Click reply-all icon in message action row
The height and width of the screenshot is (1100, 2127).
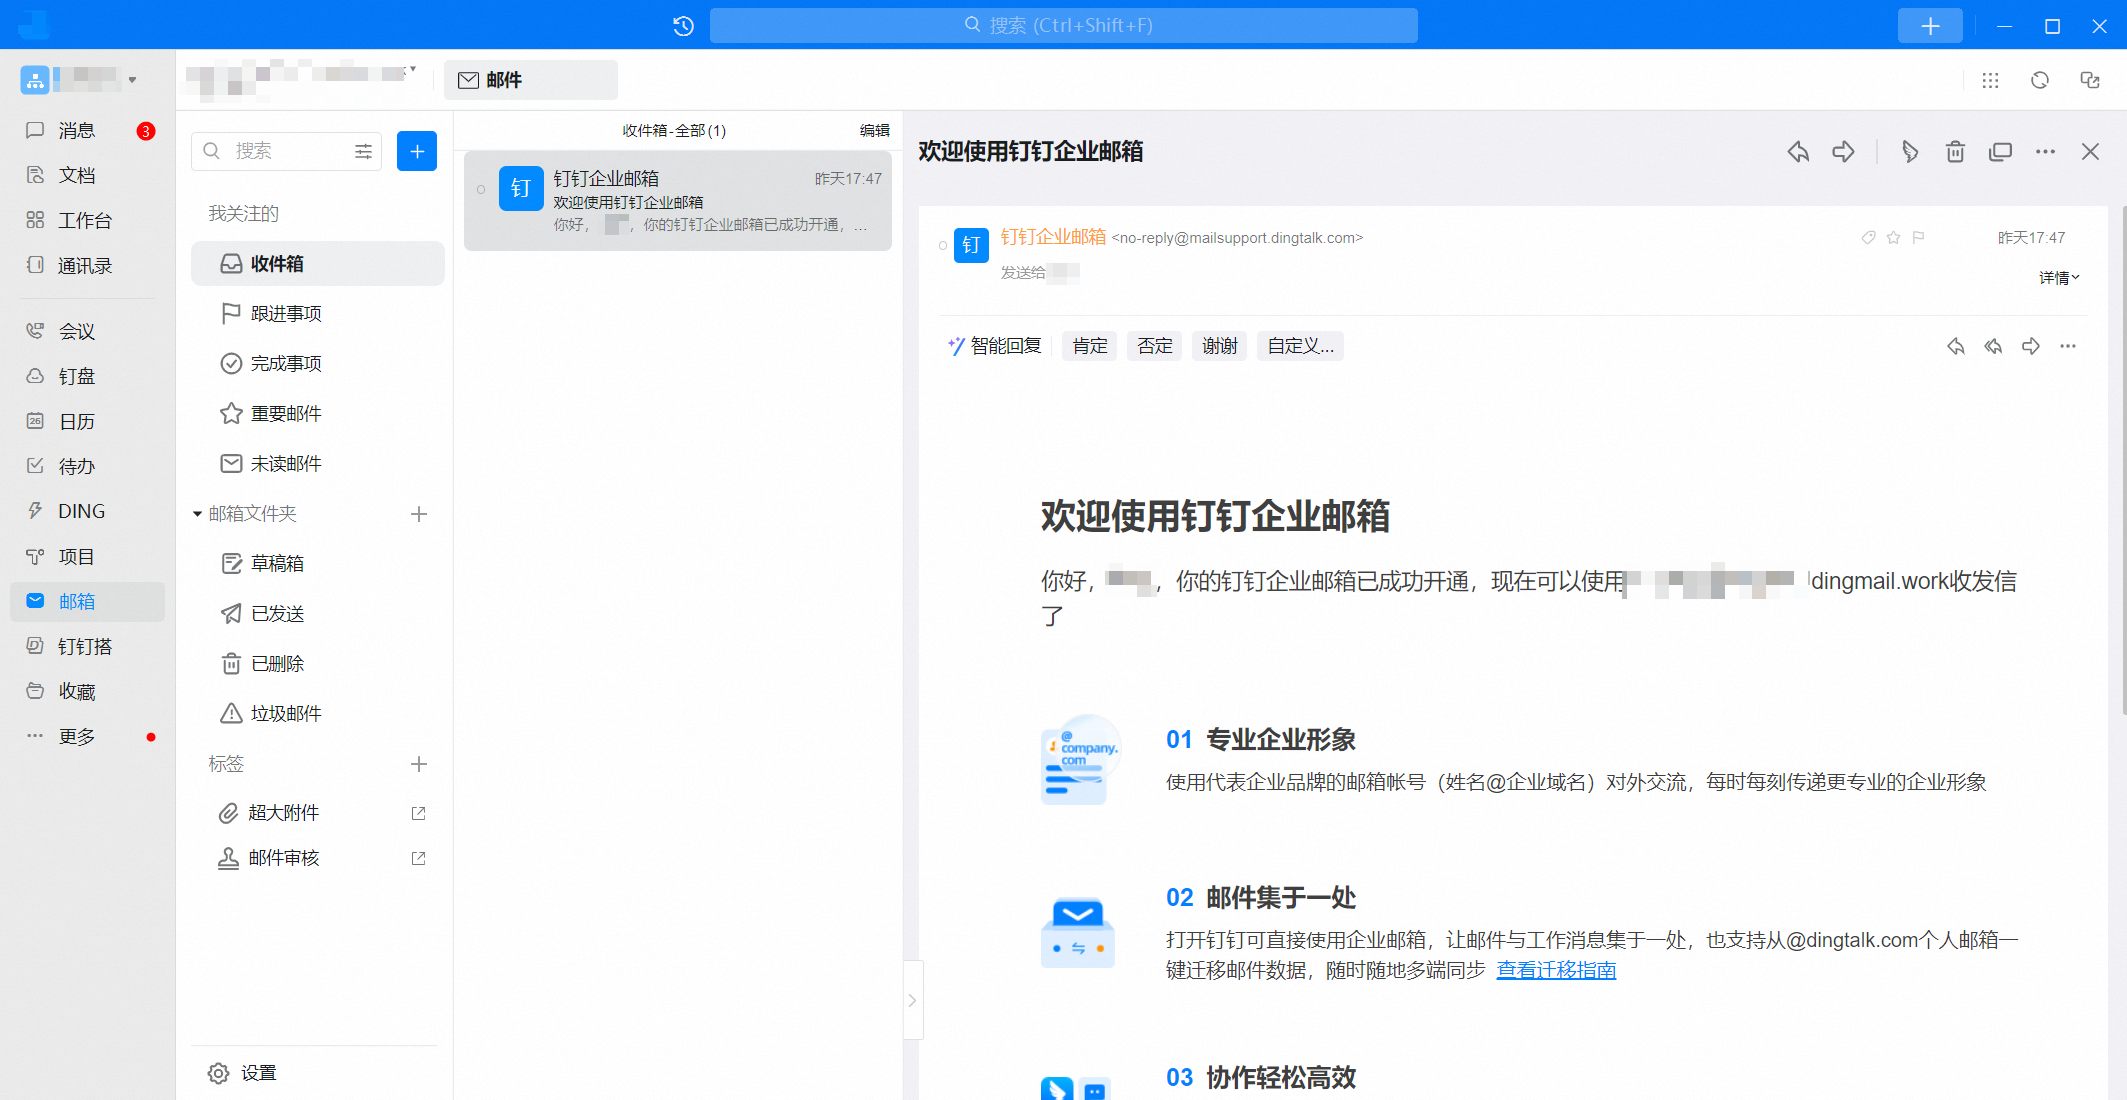pyautogui.click(x=1993, y=347)
